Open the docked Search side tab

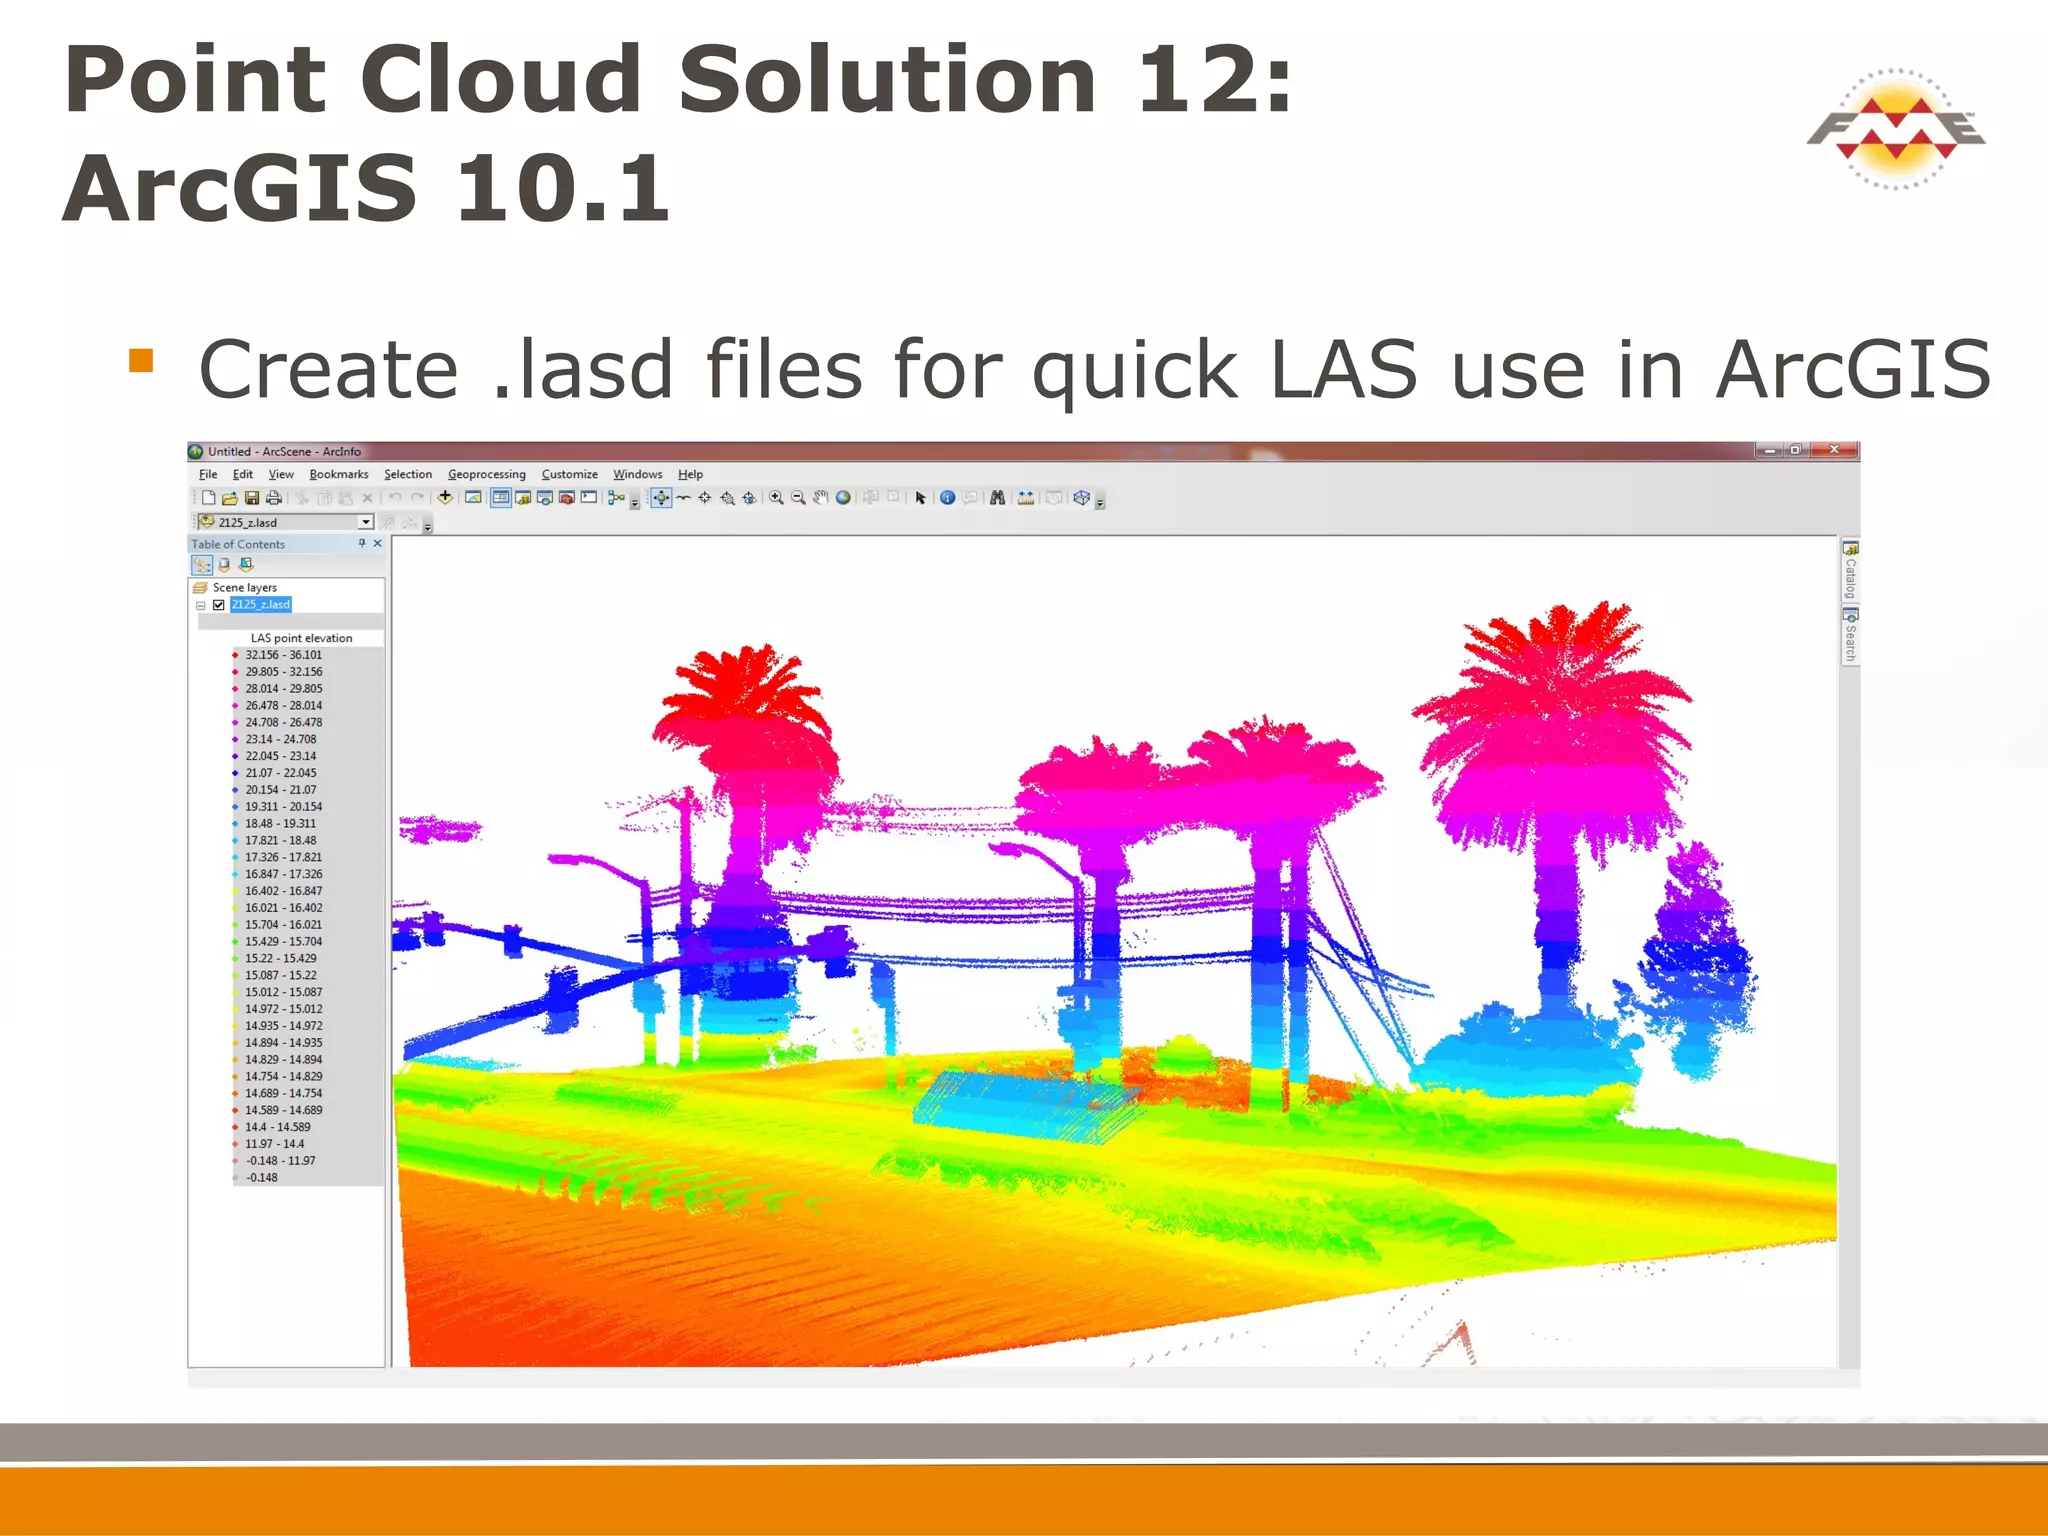pos(1851,636)
